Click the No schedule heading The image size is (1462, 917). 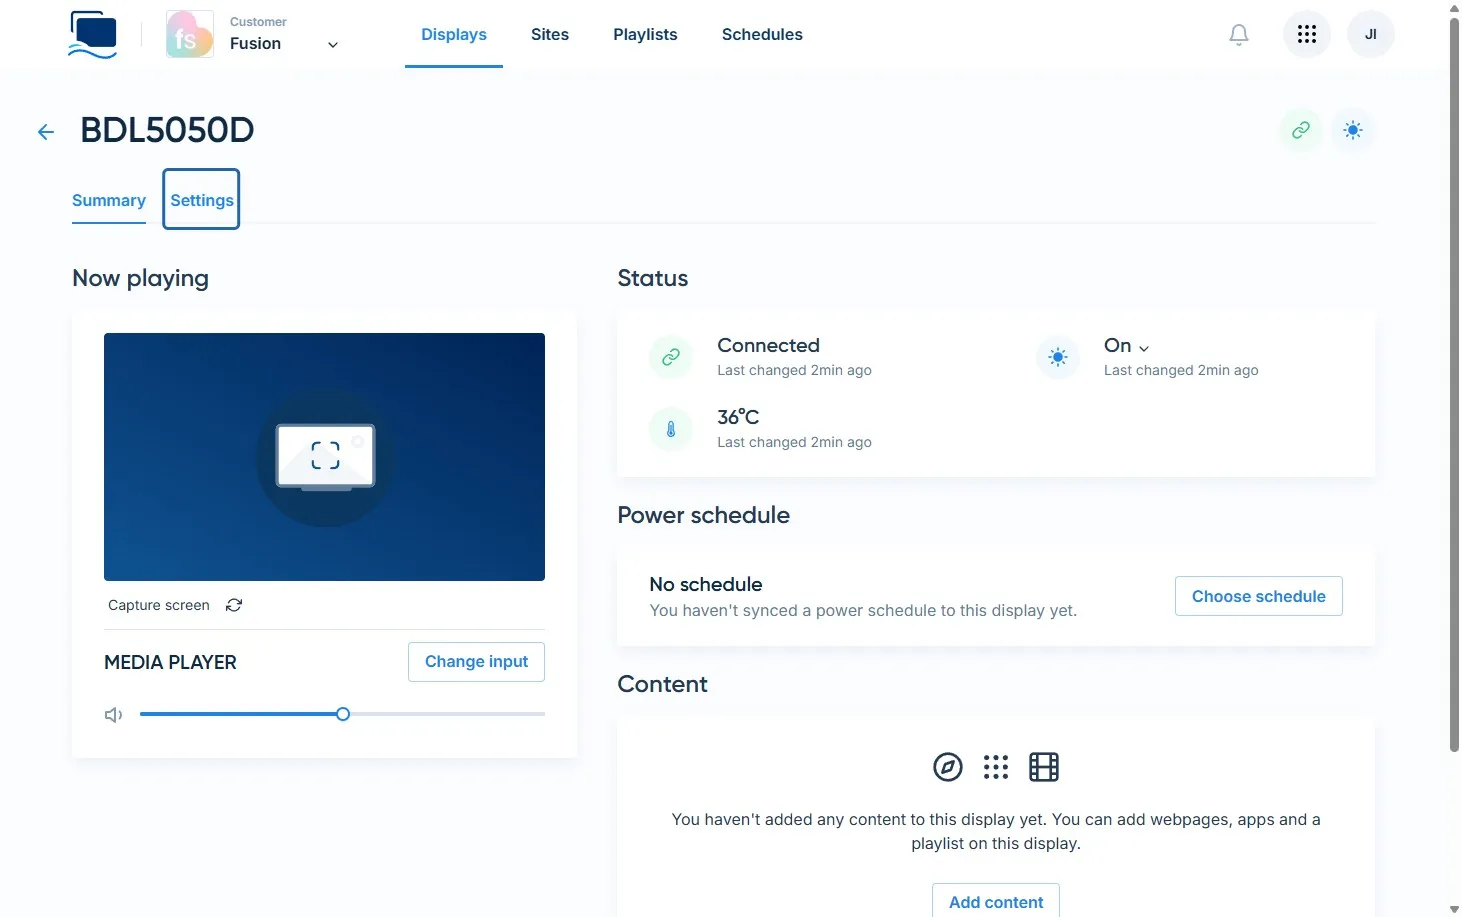coord(706,584)
